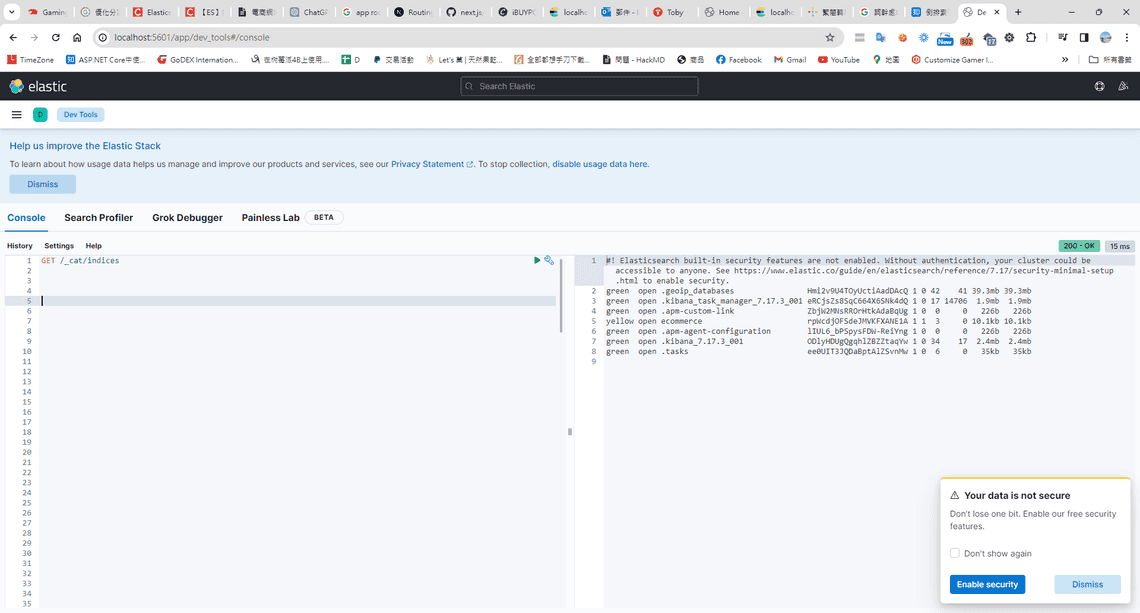Click the green space avatar icon
Image resolution: width=1140 pixels, height=613 pixels.
click(x=40, y=115)
